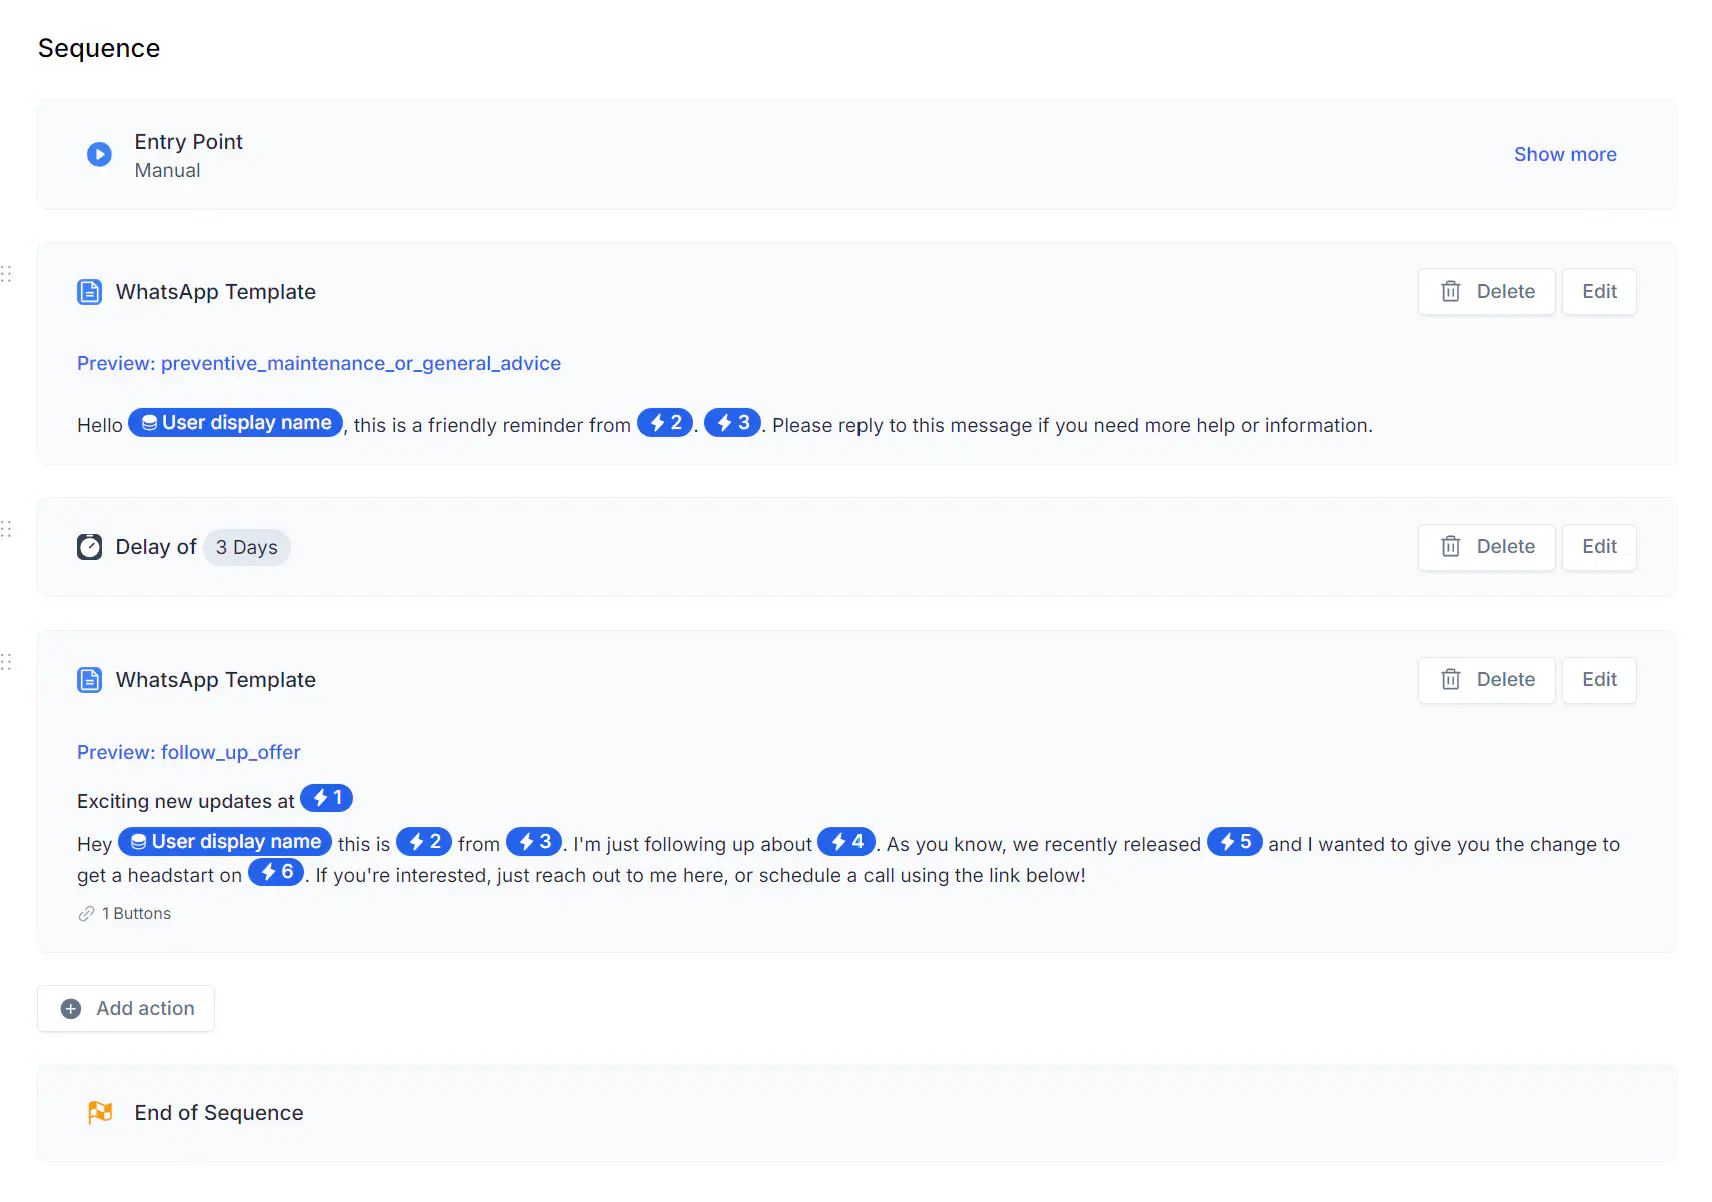Viewport: 1712px width, 1202px height.
Task: Delete the follow_up_offer WhatsApp Template
Action: pyautogui.click(x=1487, y=680)
